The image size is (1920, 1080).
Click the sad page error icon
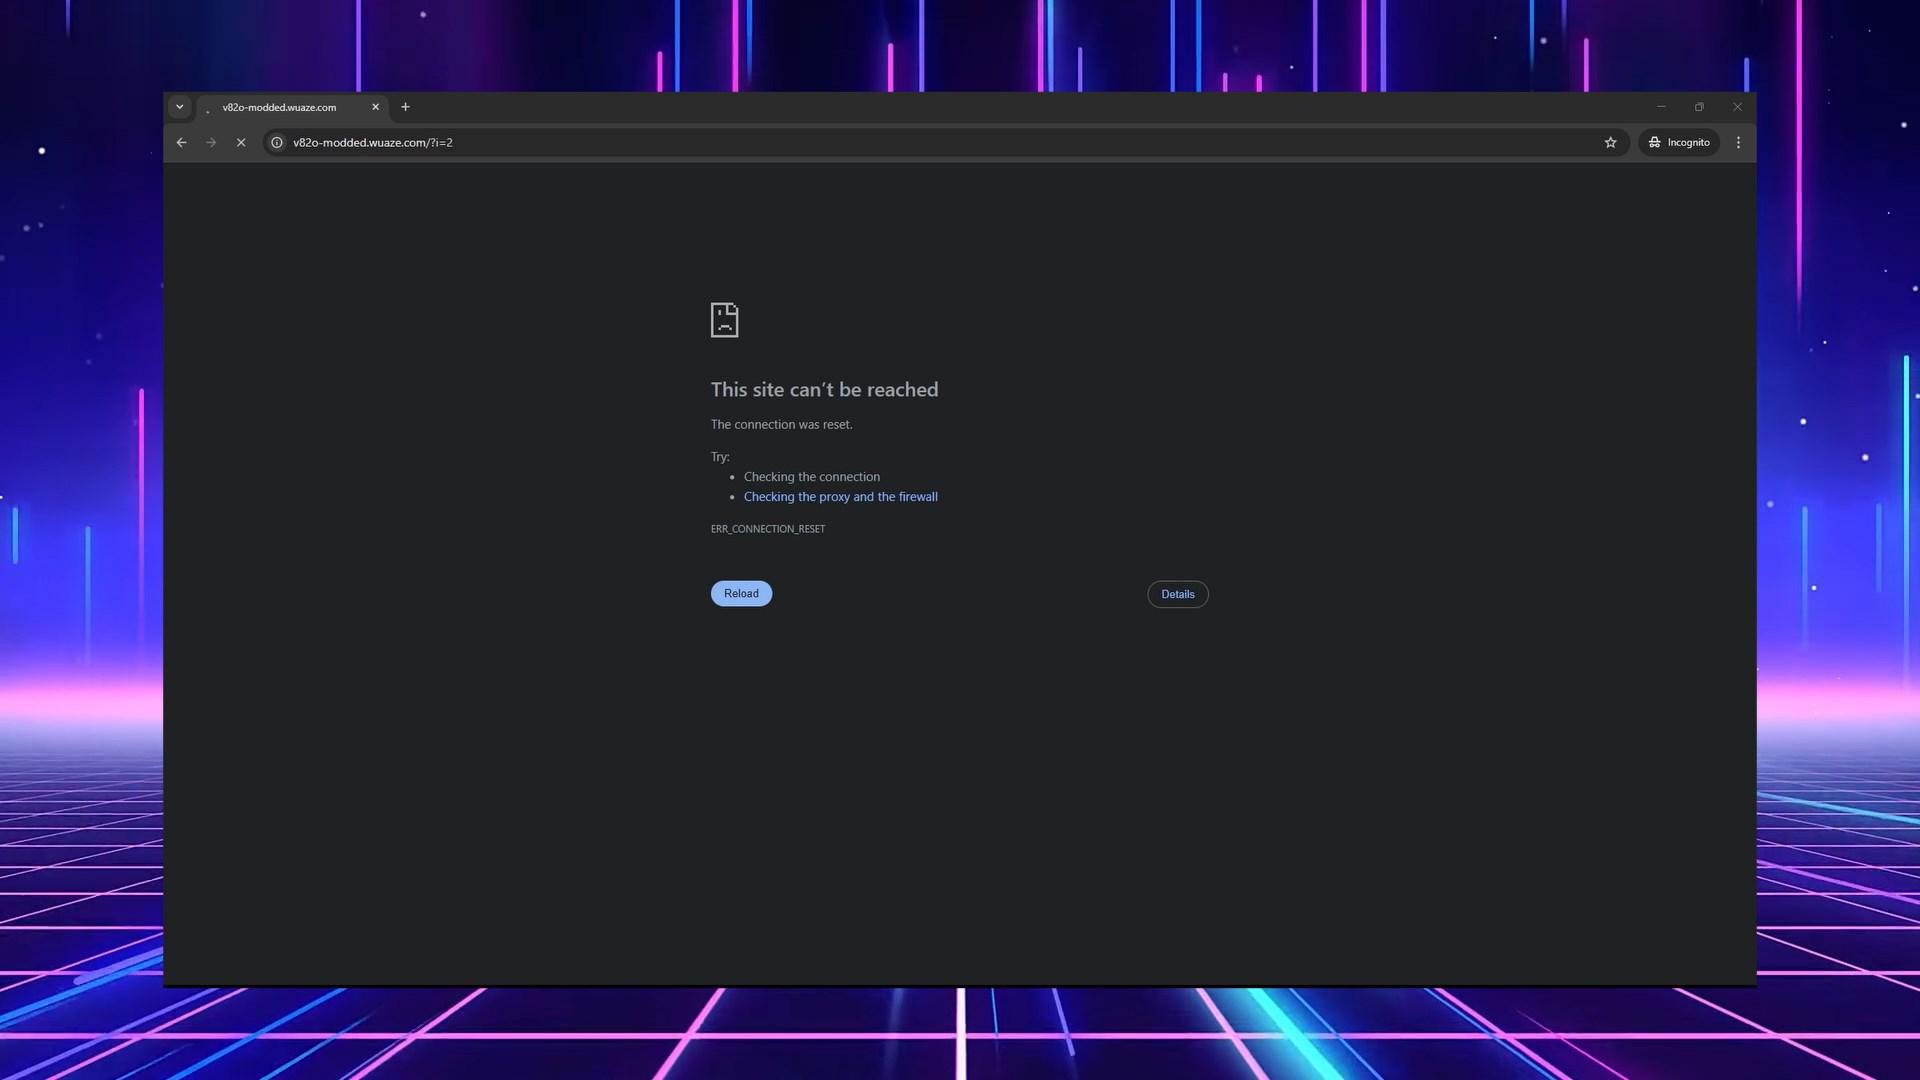point(724,320)
